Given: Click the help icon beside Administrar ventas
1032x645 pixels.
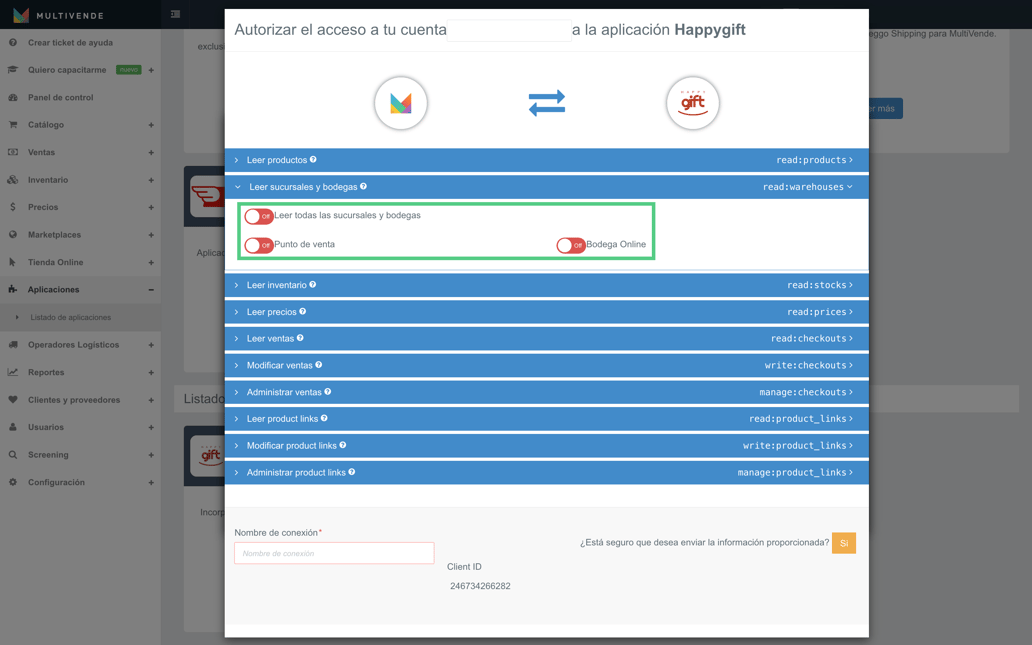Looking at the screenshot, I should pyautogui.click(x=328, y=392).
